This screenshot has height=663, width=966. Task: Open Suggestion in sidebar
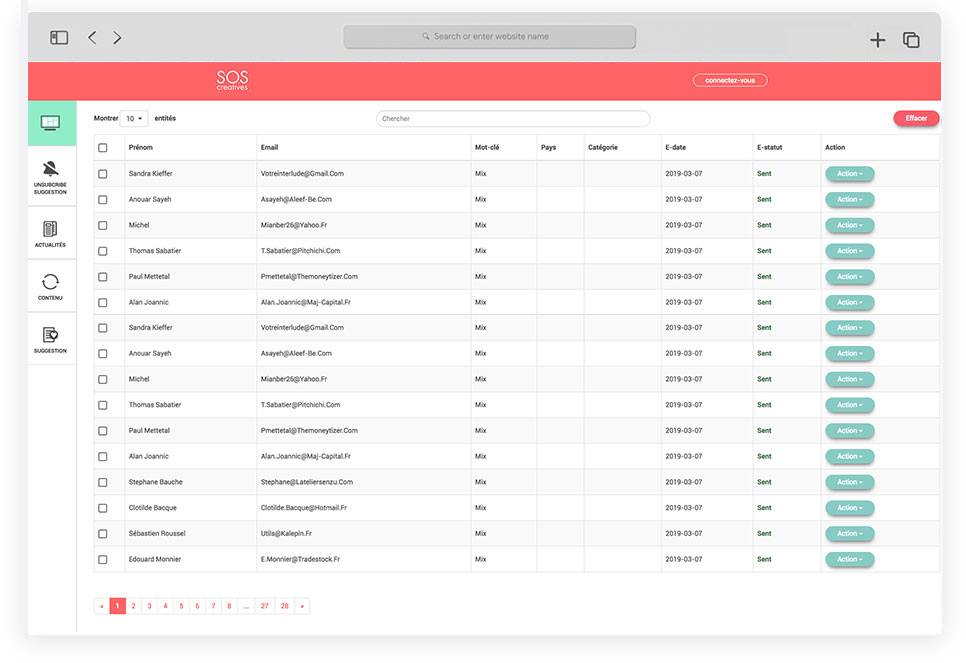[x=51, y=340]
